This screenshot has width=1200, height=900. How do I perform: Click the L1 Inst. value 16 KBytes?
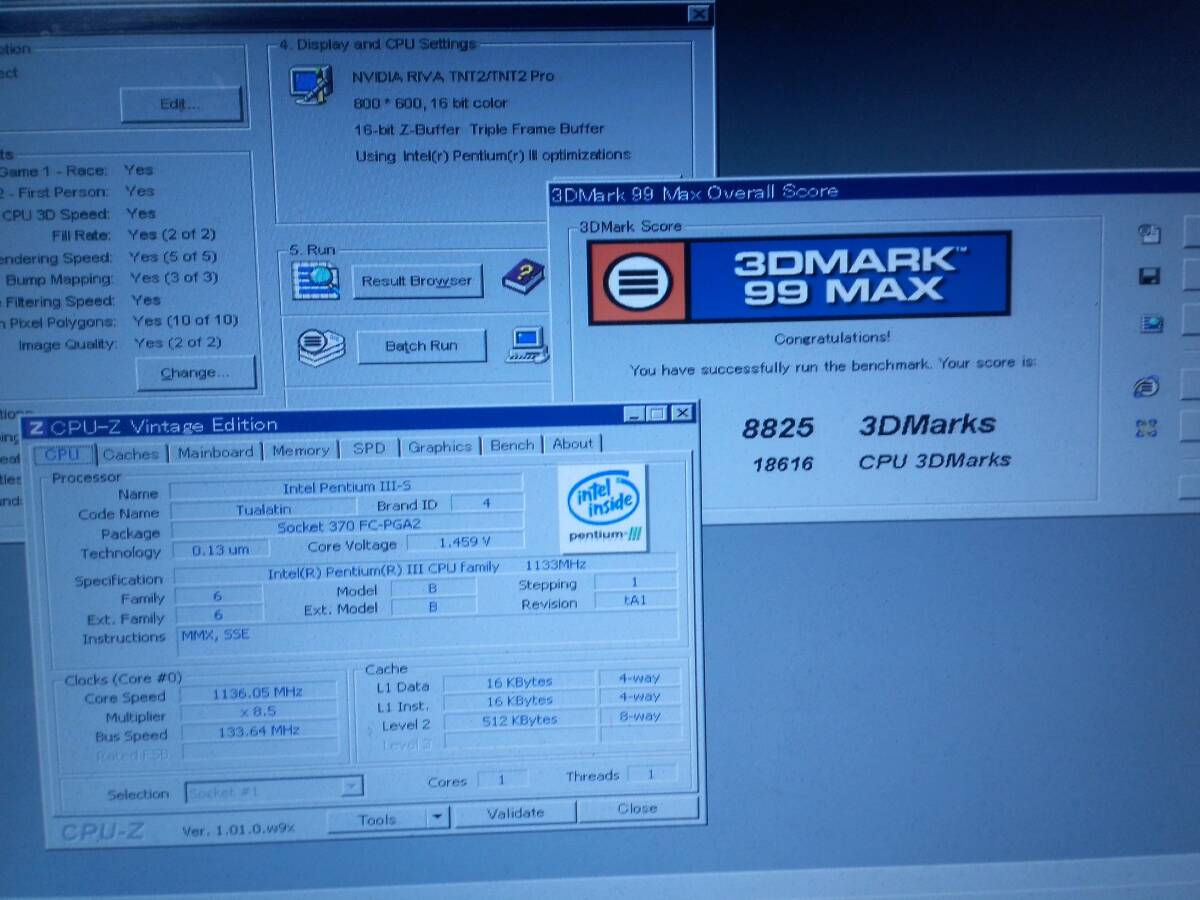click(518, 701)
